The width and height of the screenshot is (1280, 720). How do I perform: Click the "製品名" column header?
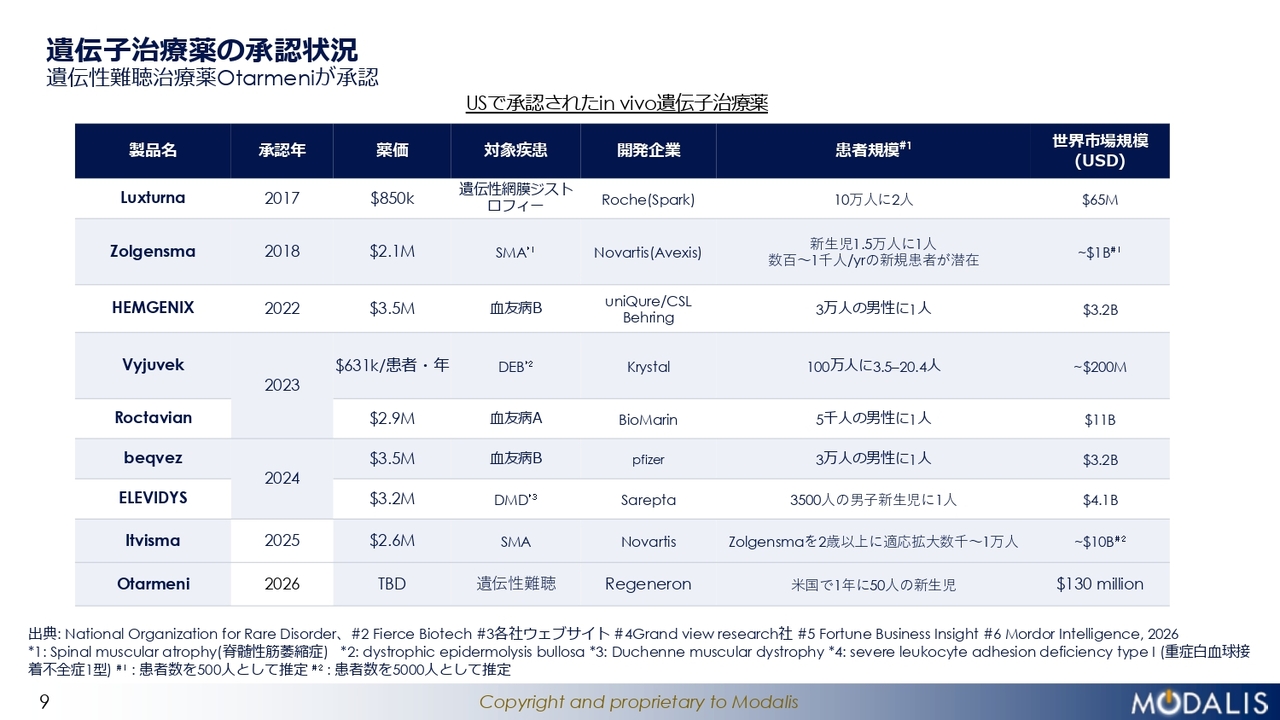(153, 150)
